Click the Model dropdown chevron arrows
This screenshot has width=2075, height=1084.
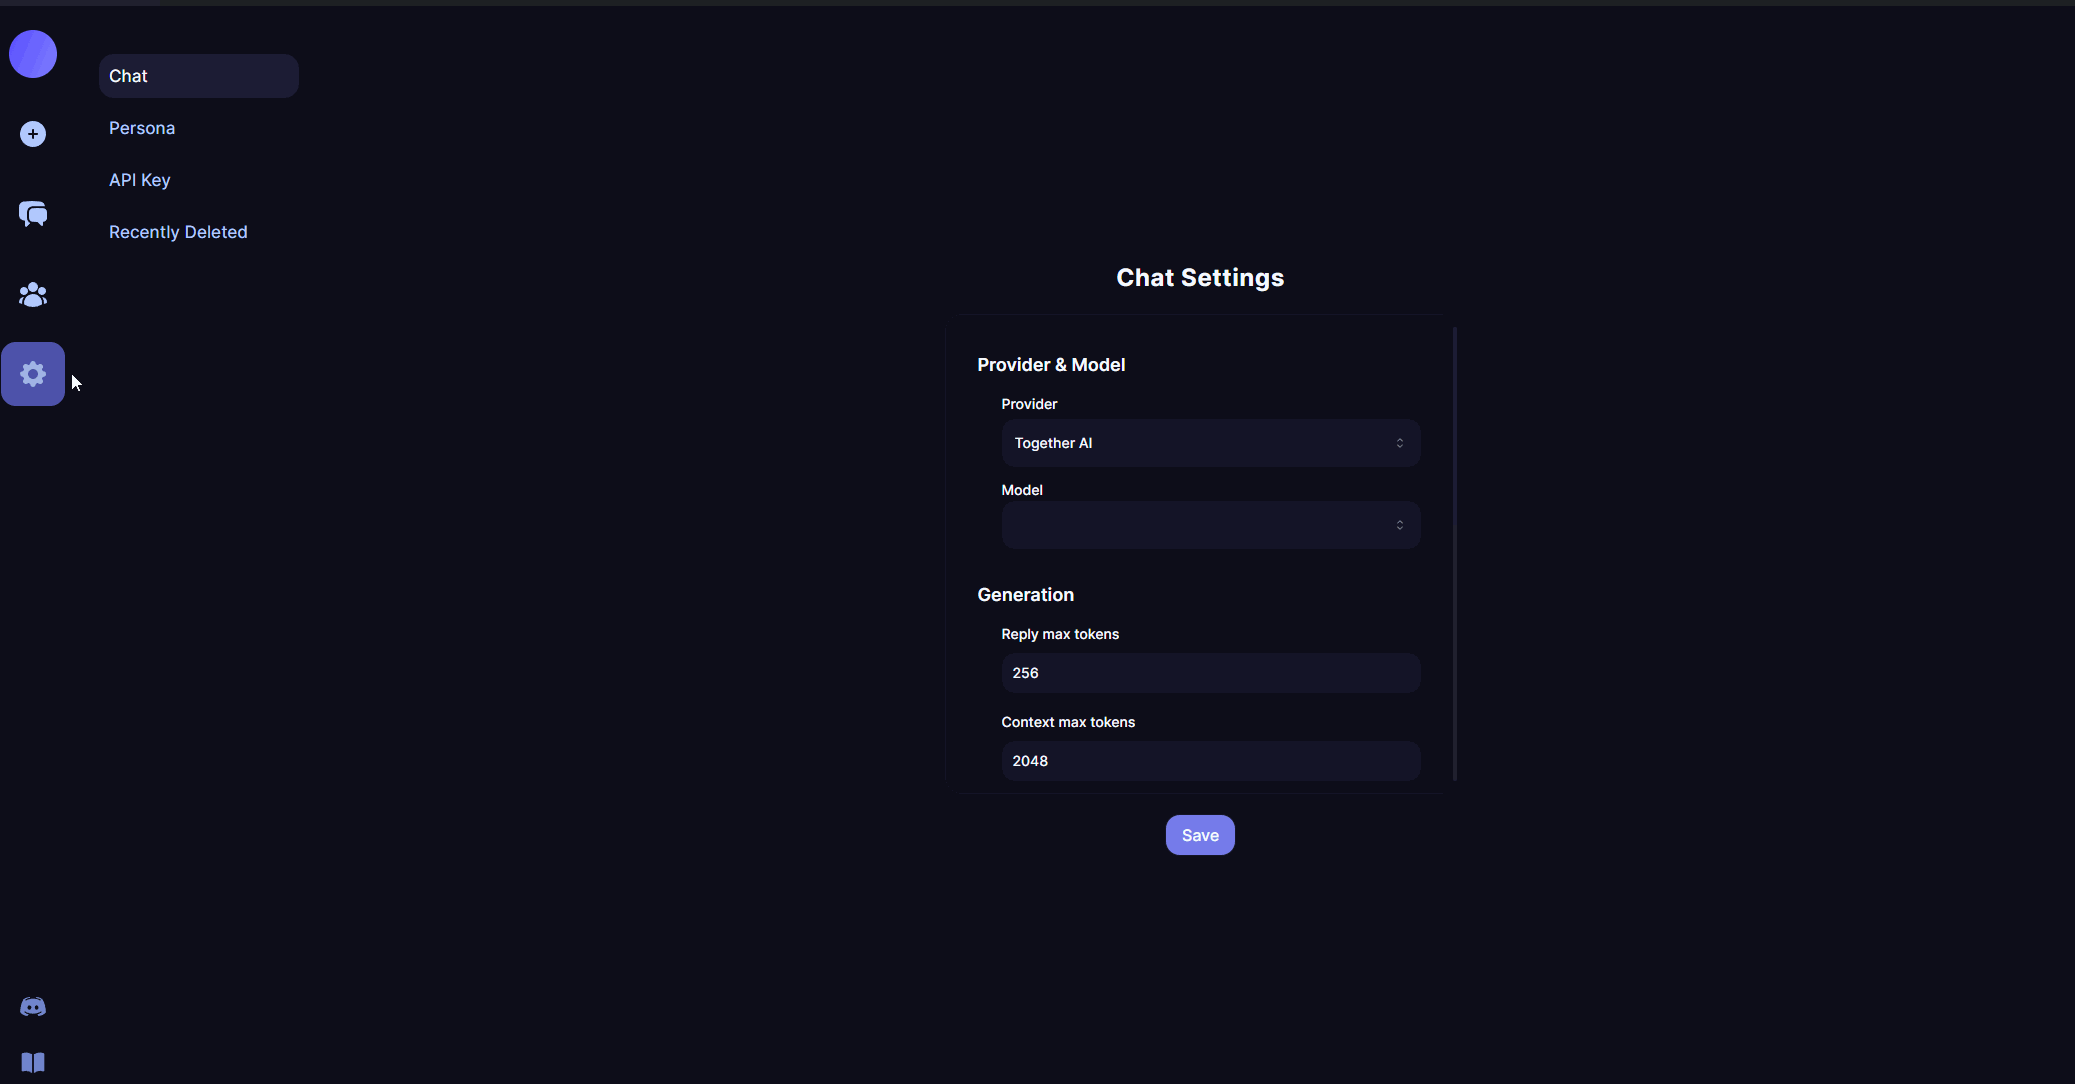coord(1399,525)
